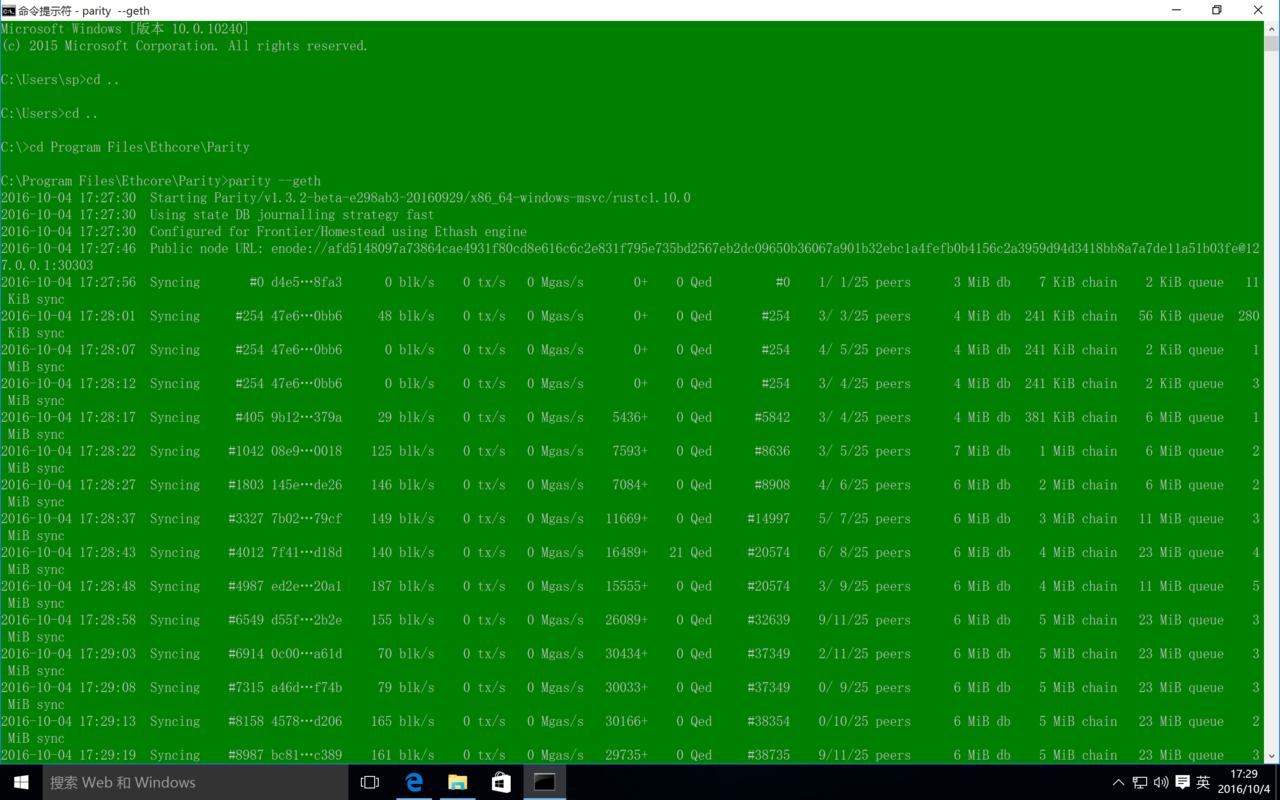Click the 'Public node URL' enode text

point(704,249)
